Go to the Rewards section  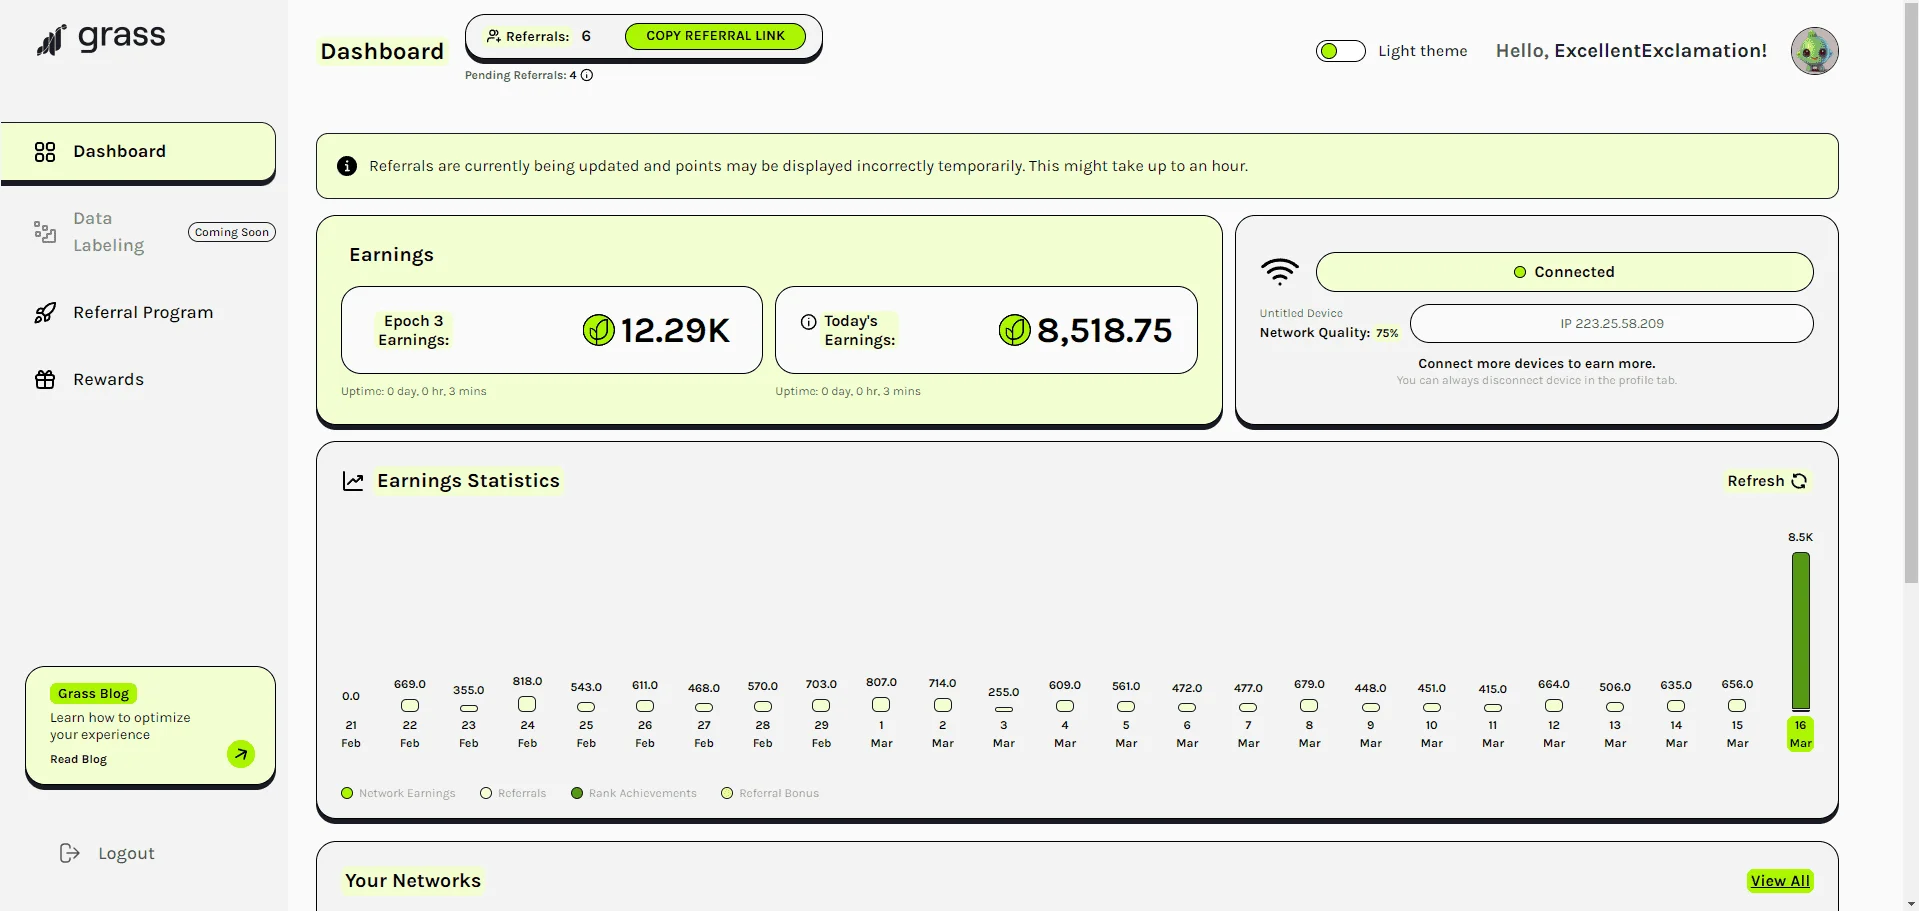108,380
